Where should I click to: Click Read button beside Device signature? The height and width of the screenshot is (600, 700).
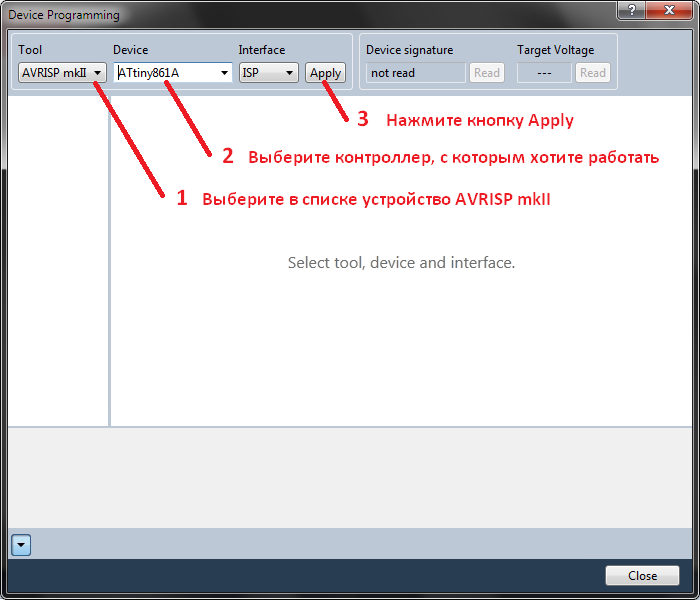click(487, 73)
